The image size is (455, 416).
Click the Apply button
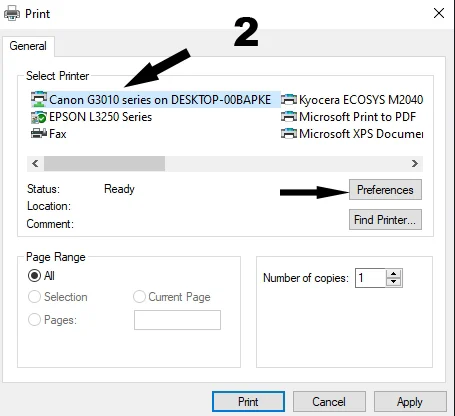pos(410,402)
